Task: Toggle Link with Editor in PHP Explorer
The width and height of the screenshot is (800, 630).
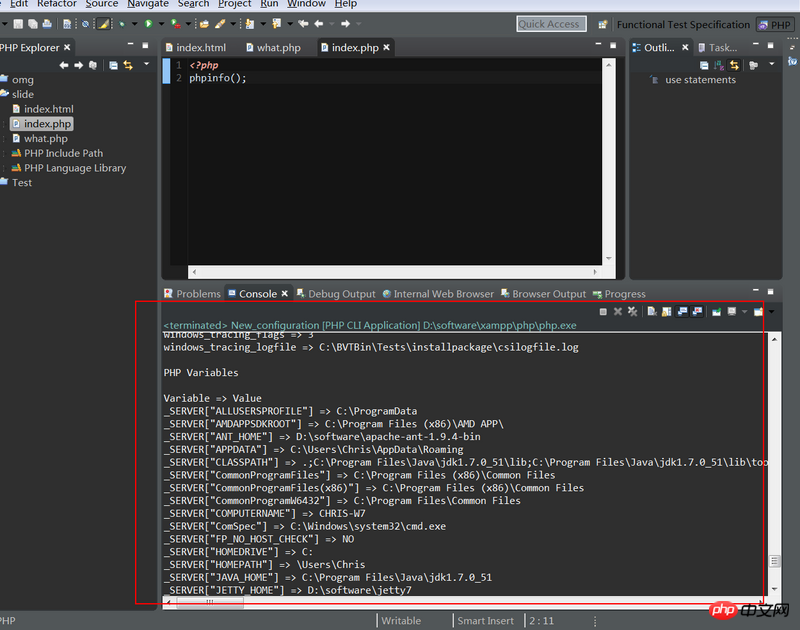Action: tap(128, 65)
